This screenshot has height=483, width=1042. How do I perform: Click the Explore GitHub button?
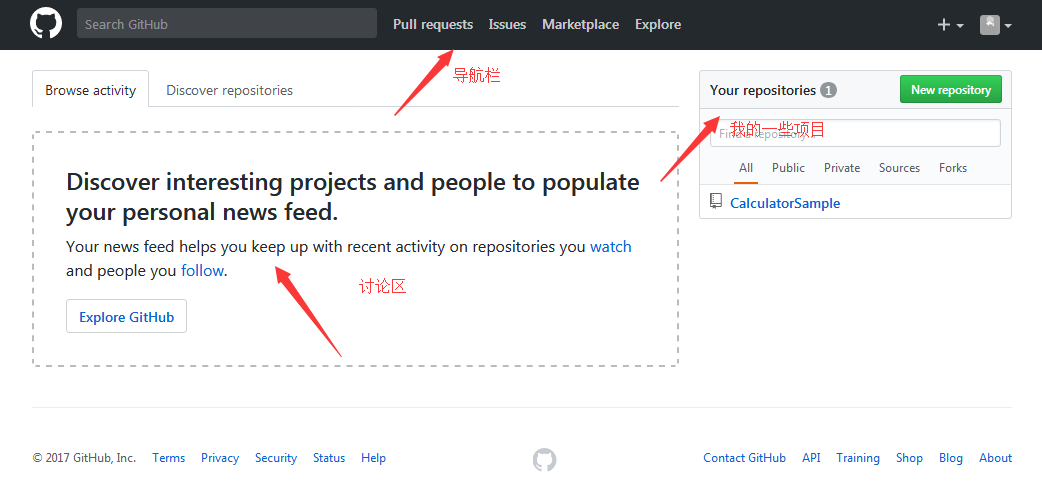coord(126,317)
